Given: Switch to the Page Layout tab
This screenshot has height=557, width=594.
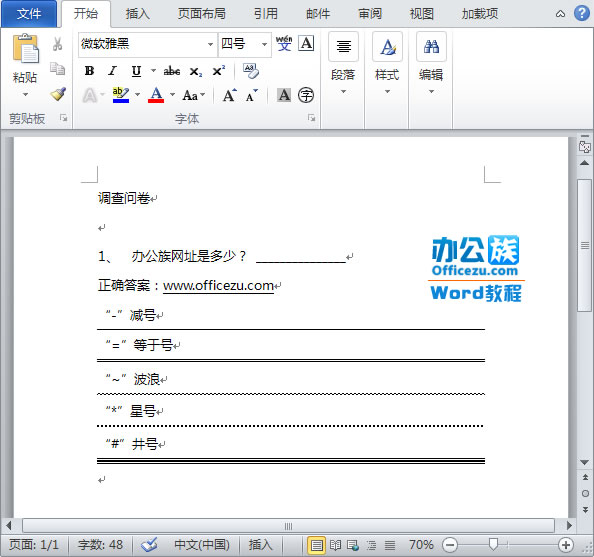Looking at the screenshot, I should 202,14.
